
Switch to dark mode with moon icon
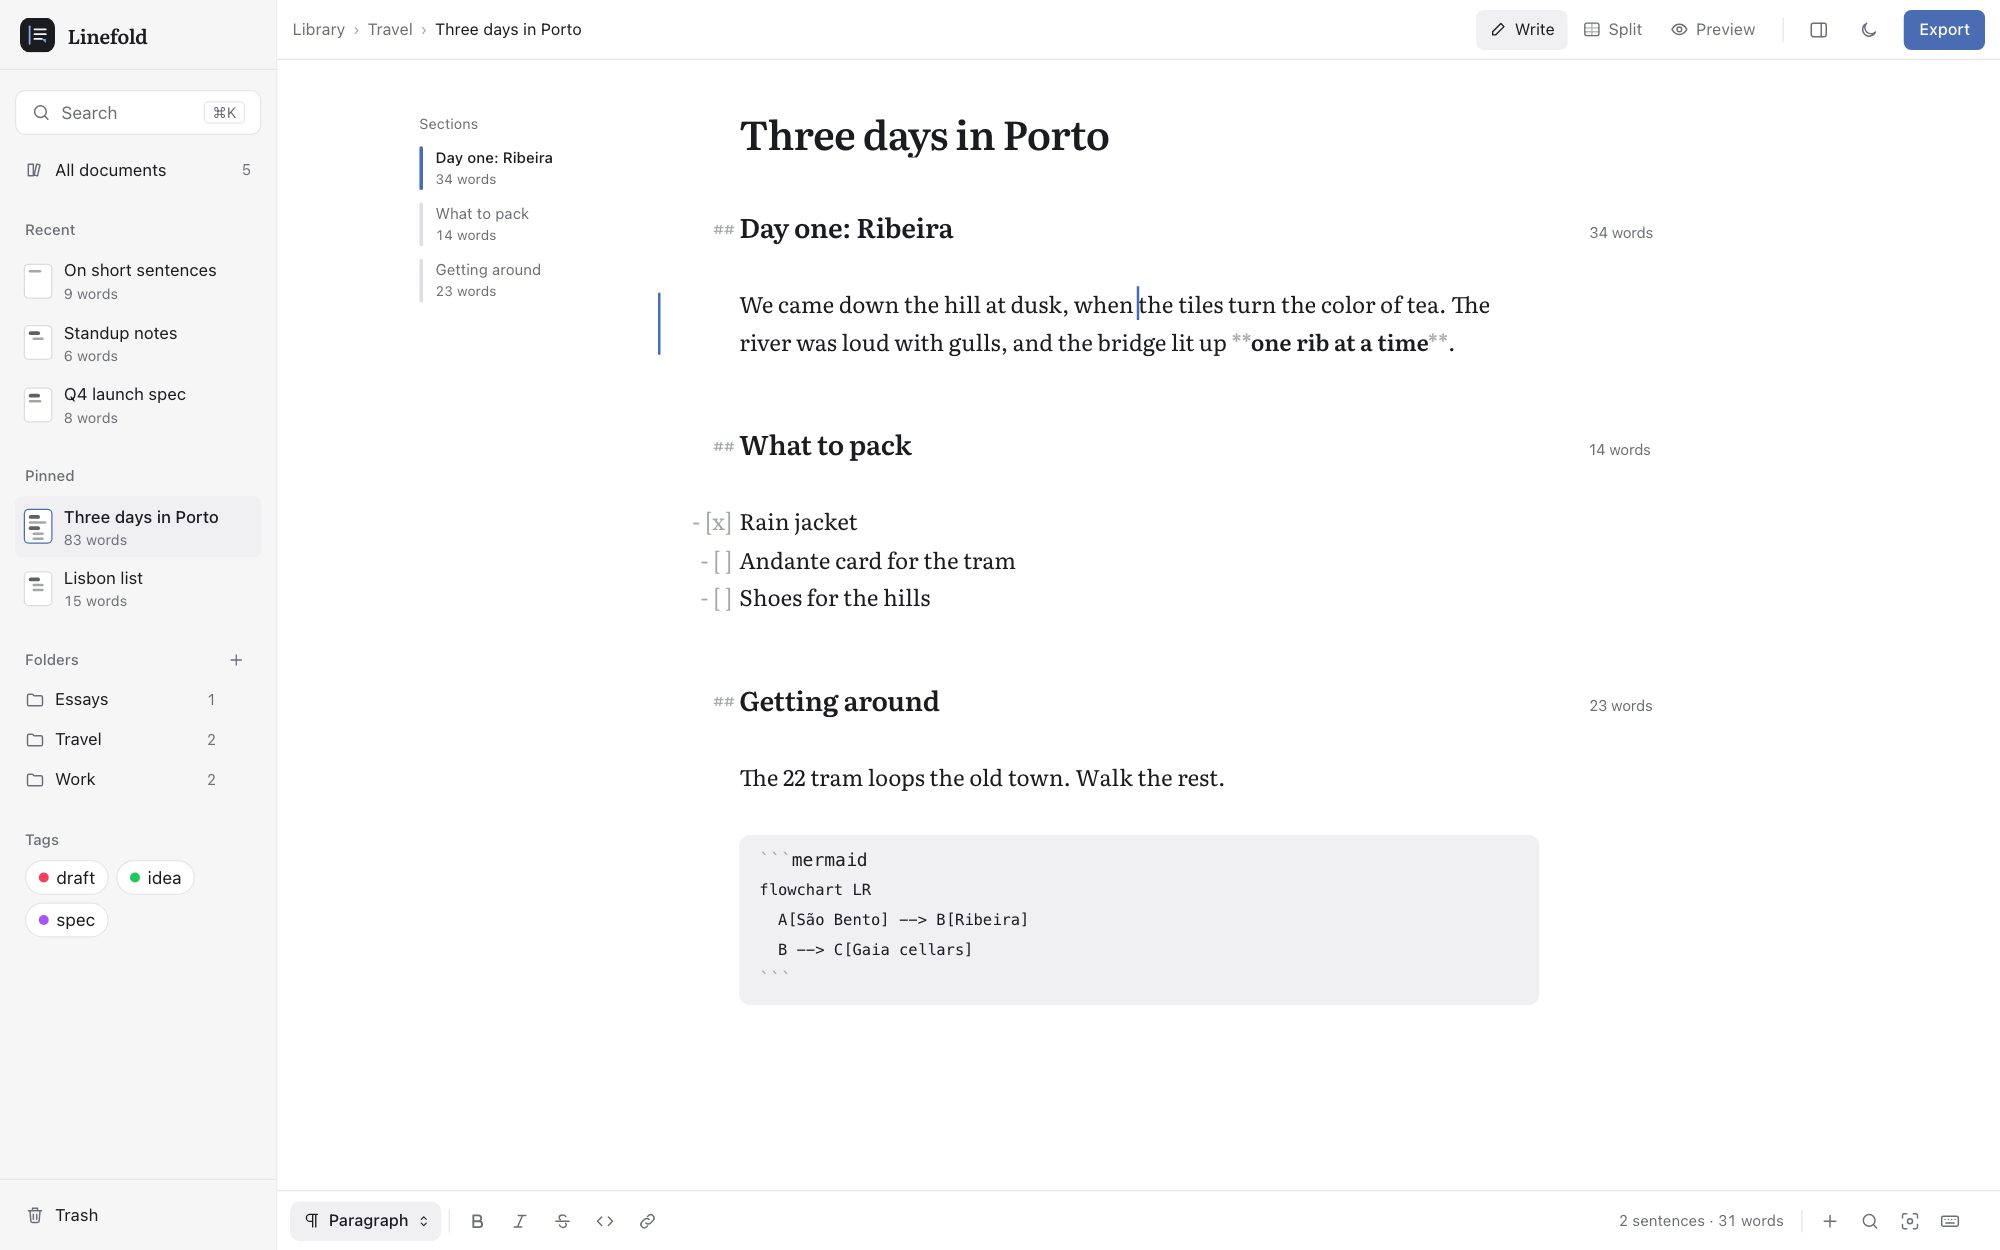[1869, 30]
